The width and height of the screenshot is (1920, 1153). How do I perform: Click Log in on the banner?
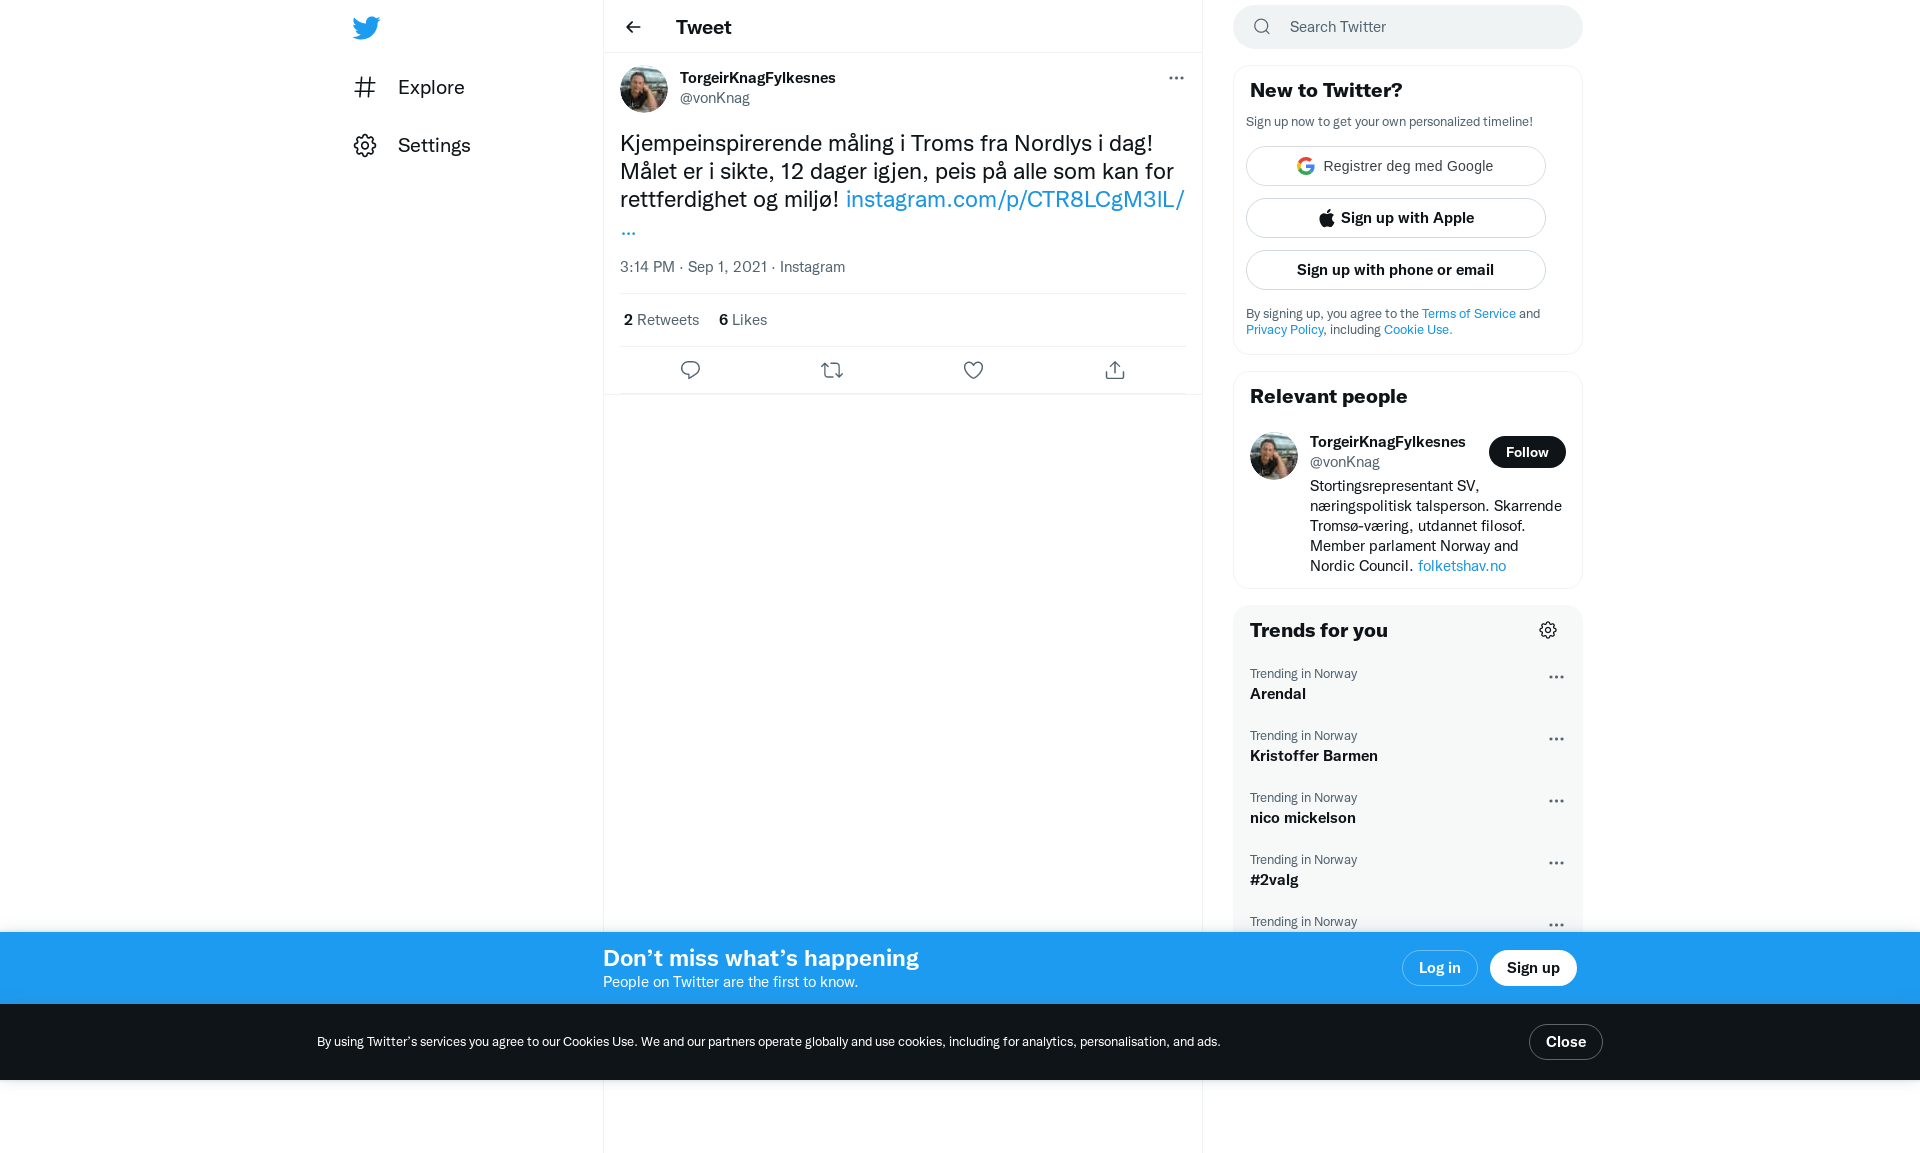(x=1440, y=968)
